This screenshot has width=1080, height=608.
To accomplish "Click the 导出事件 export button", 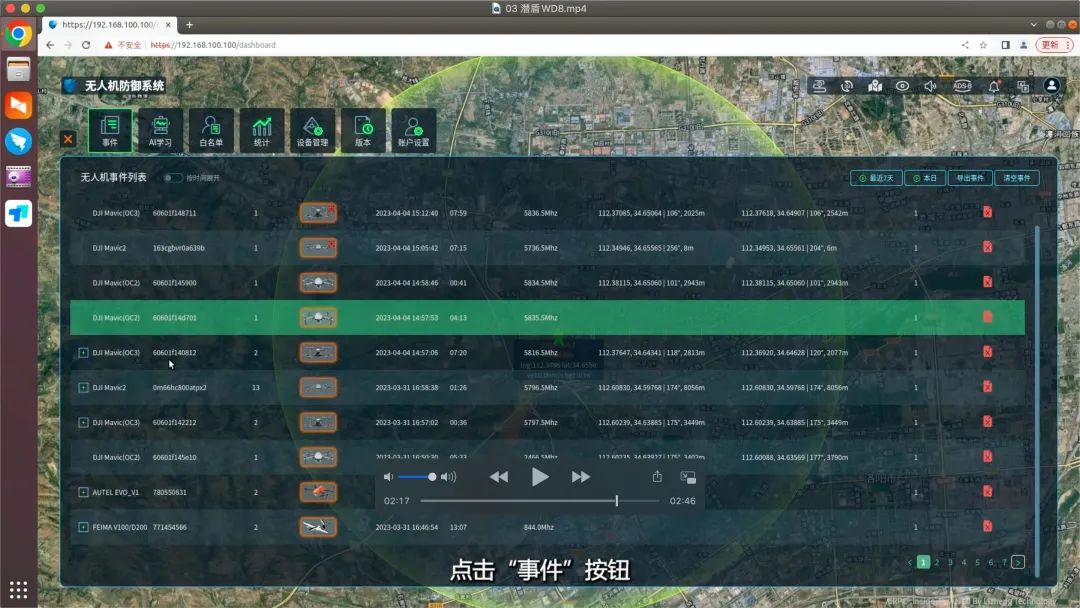I will click(970, 178).
